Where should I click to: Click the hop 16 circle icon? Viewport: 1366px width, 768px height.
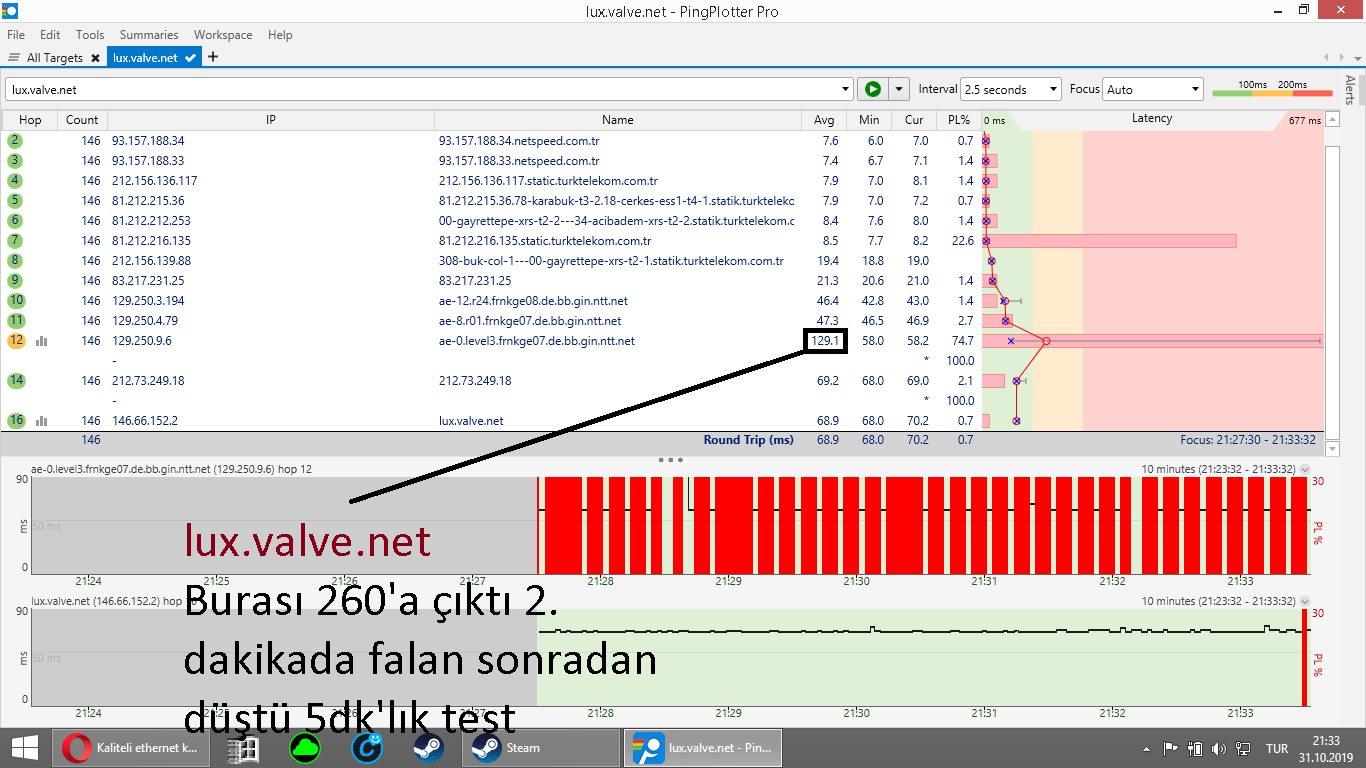pos(15,421)
